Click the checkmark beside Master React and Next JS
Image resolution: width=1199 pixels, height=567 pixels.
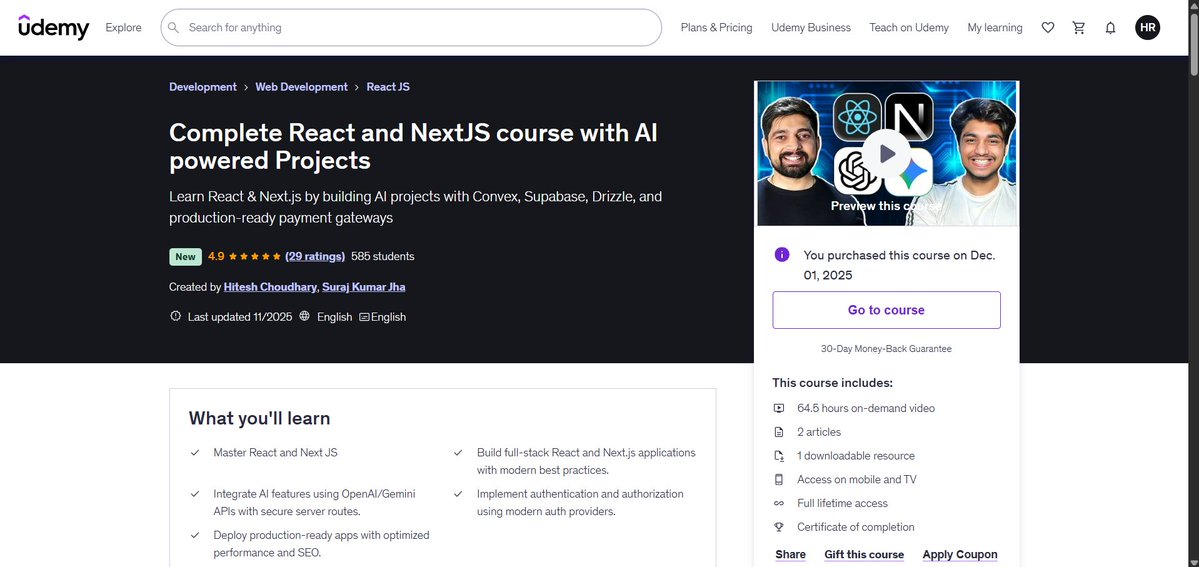(195, 453)
